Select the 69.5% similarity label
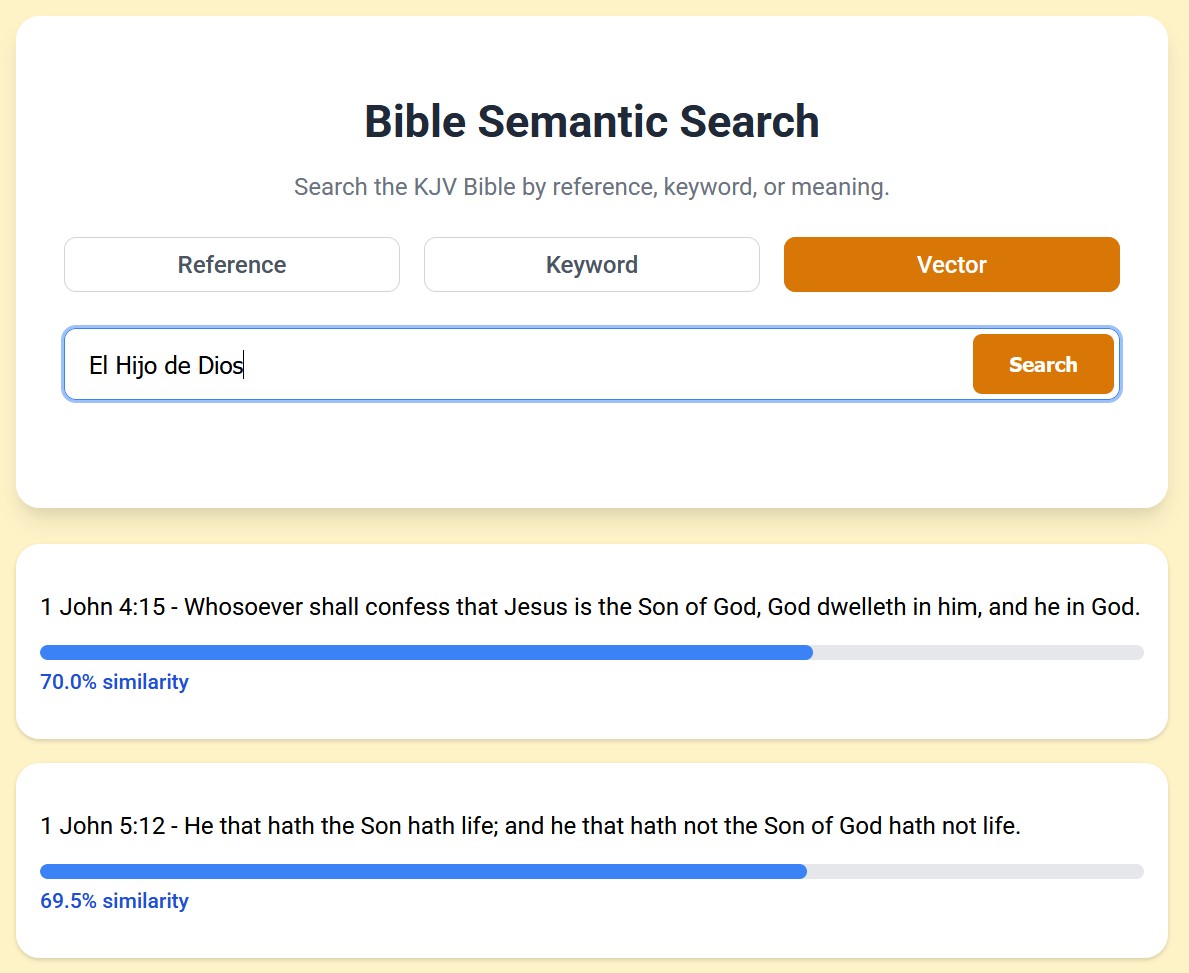 (x=114, y=900)
